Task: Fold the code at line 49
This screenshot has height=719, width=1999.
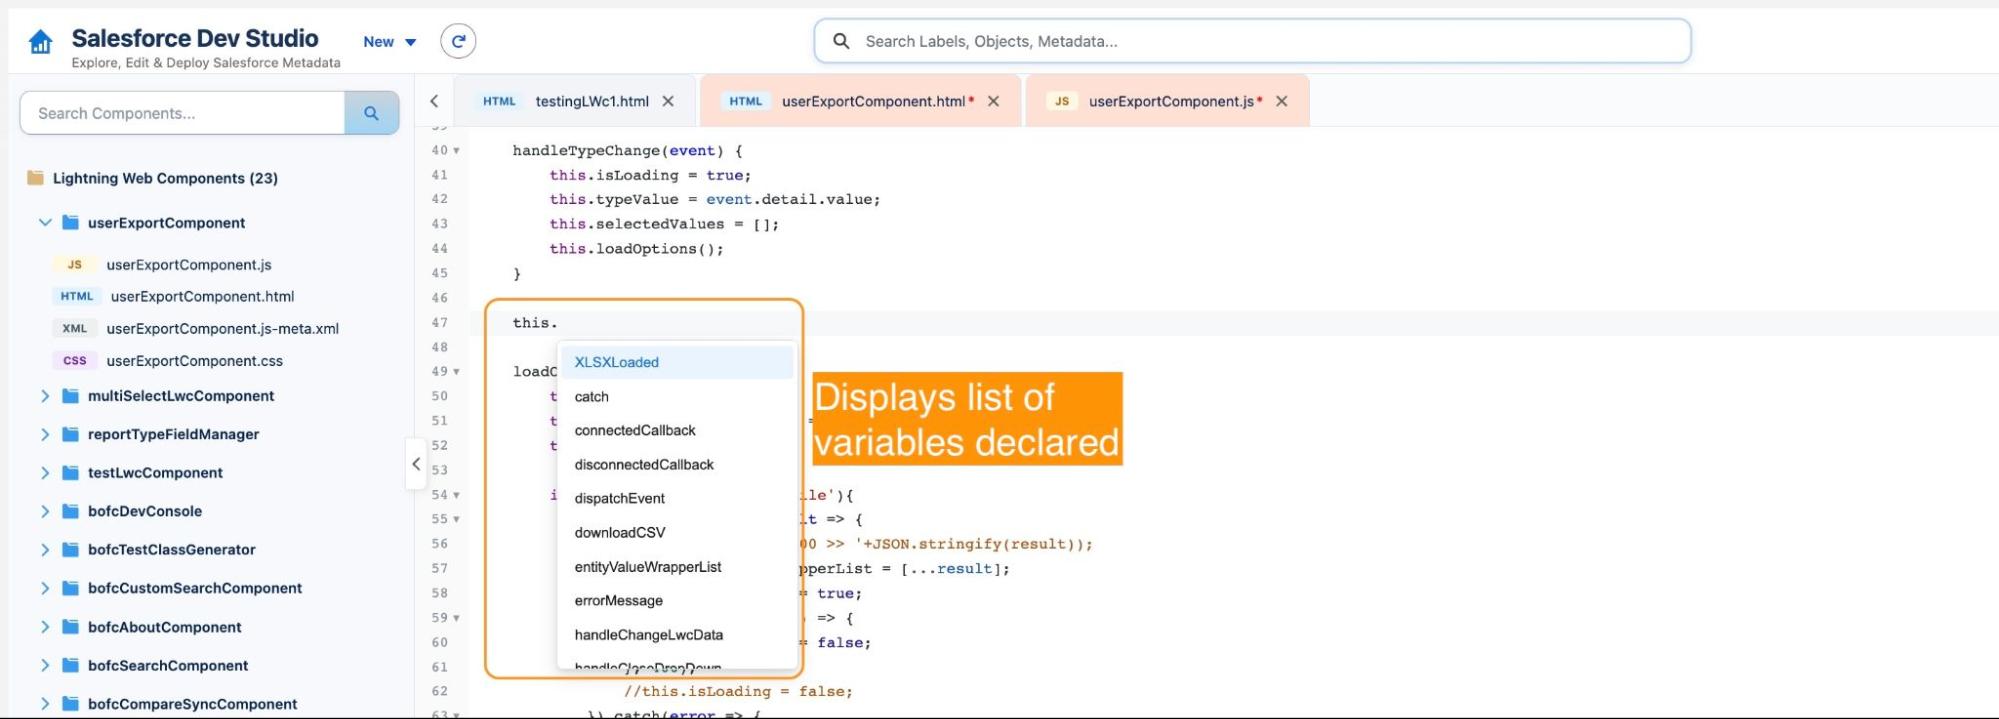Action: [x=457, y=372]
